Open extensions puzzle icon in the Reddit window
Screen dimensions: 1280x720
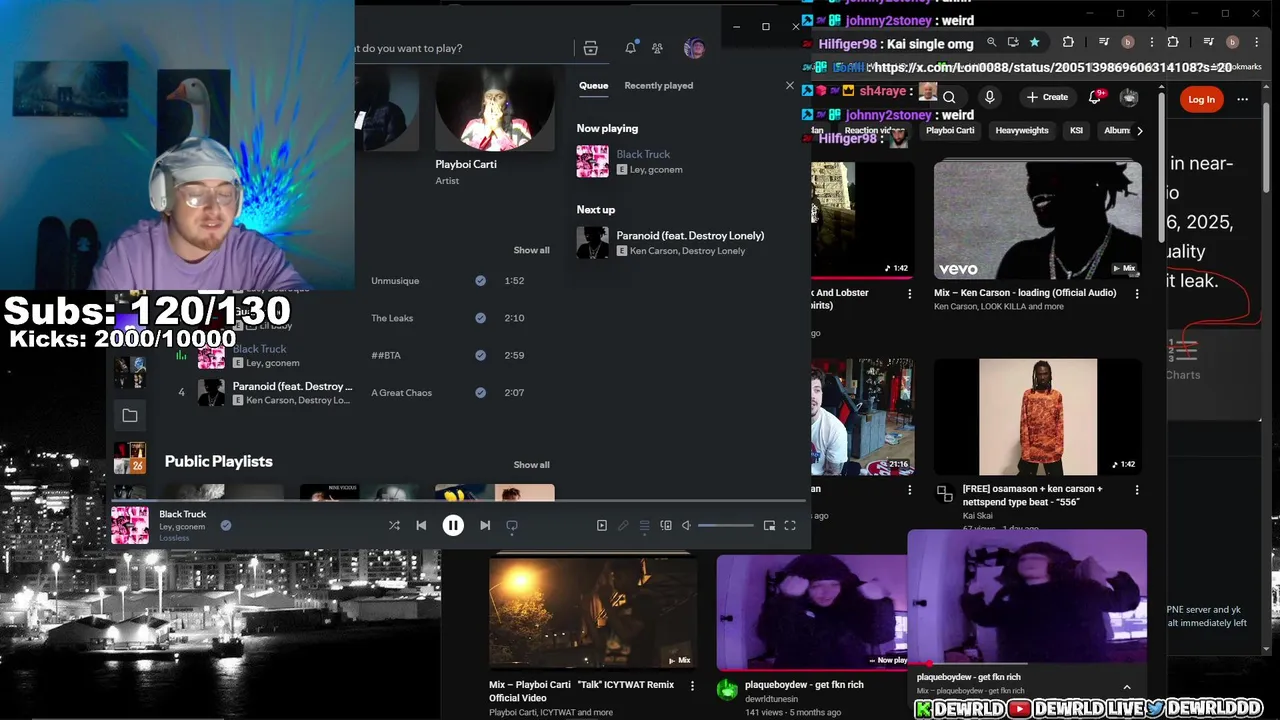tap(1173, 42)
